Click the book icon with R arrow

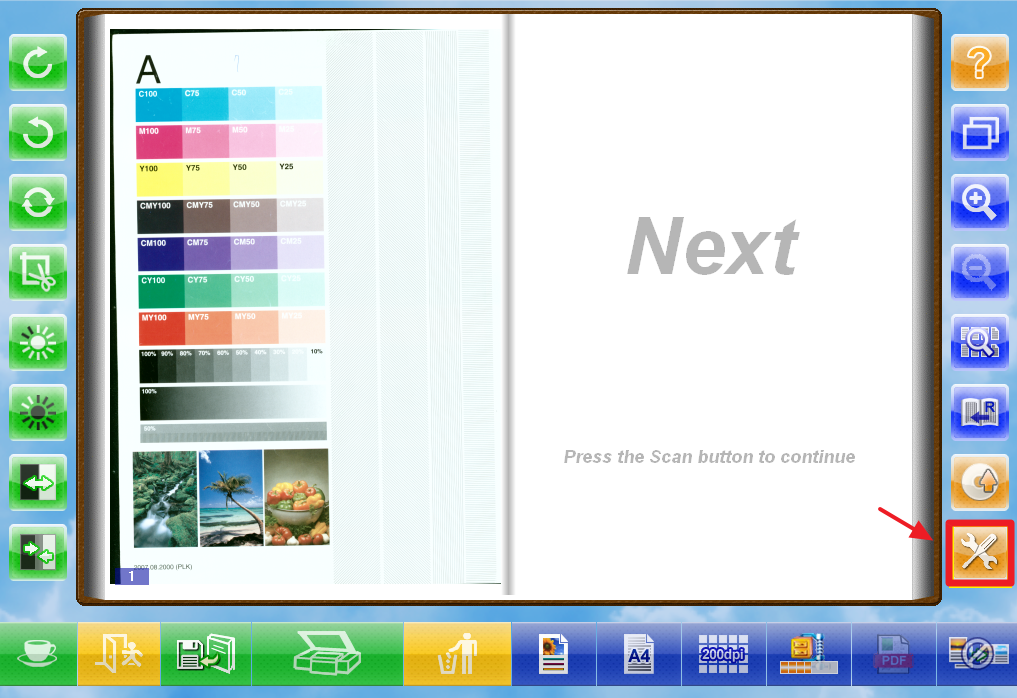click(x=979, y=413)
